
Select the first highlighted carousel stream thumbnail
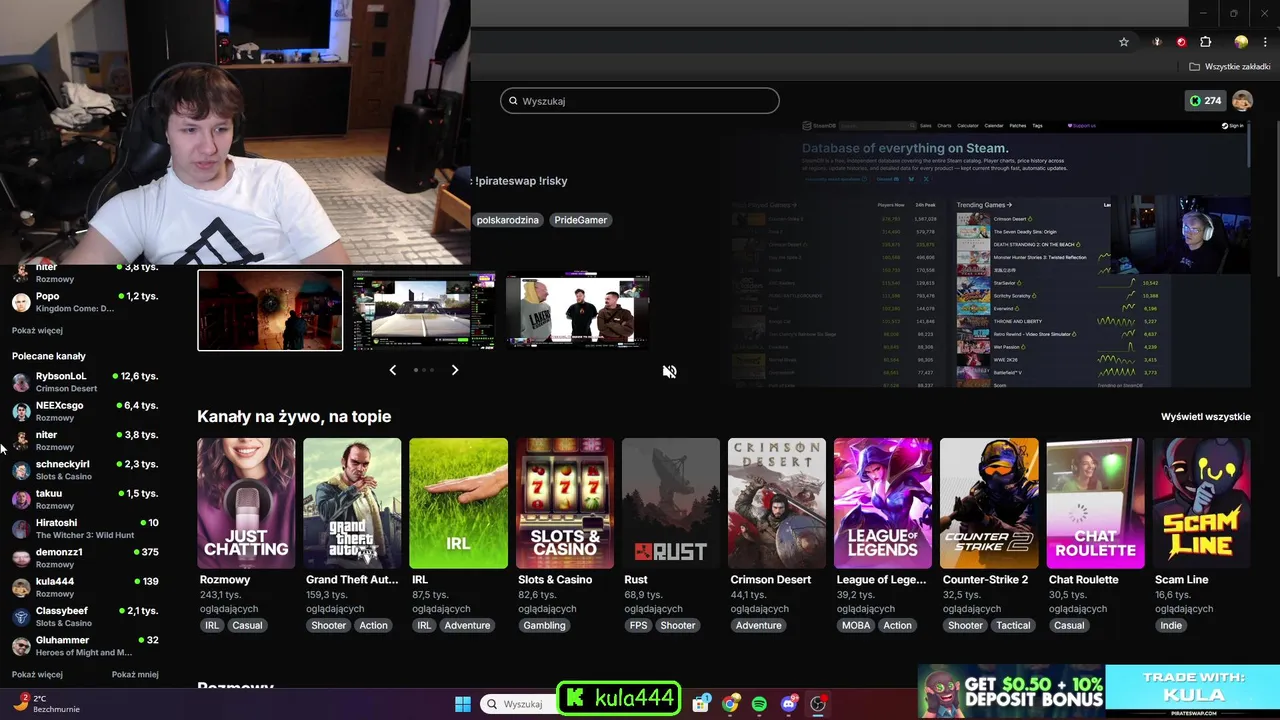(x=270, y=310)
